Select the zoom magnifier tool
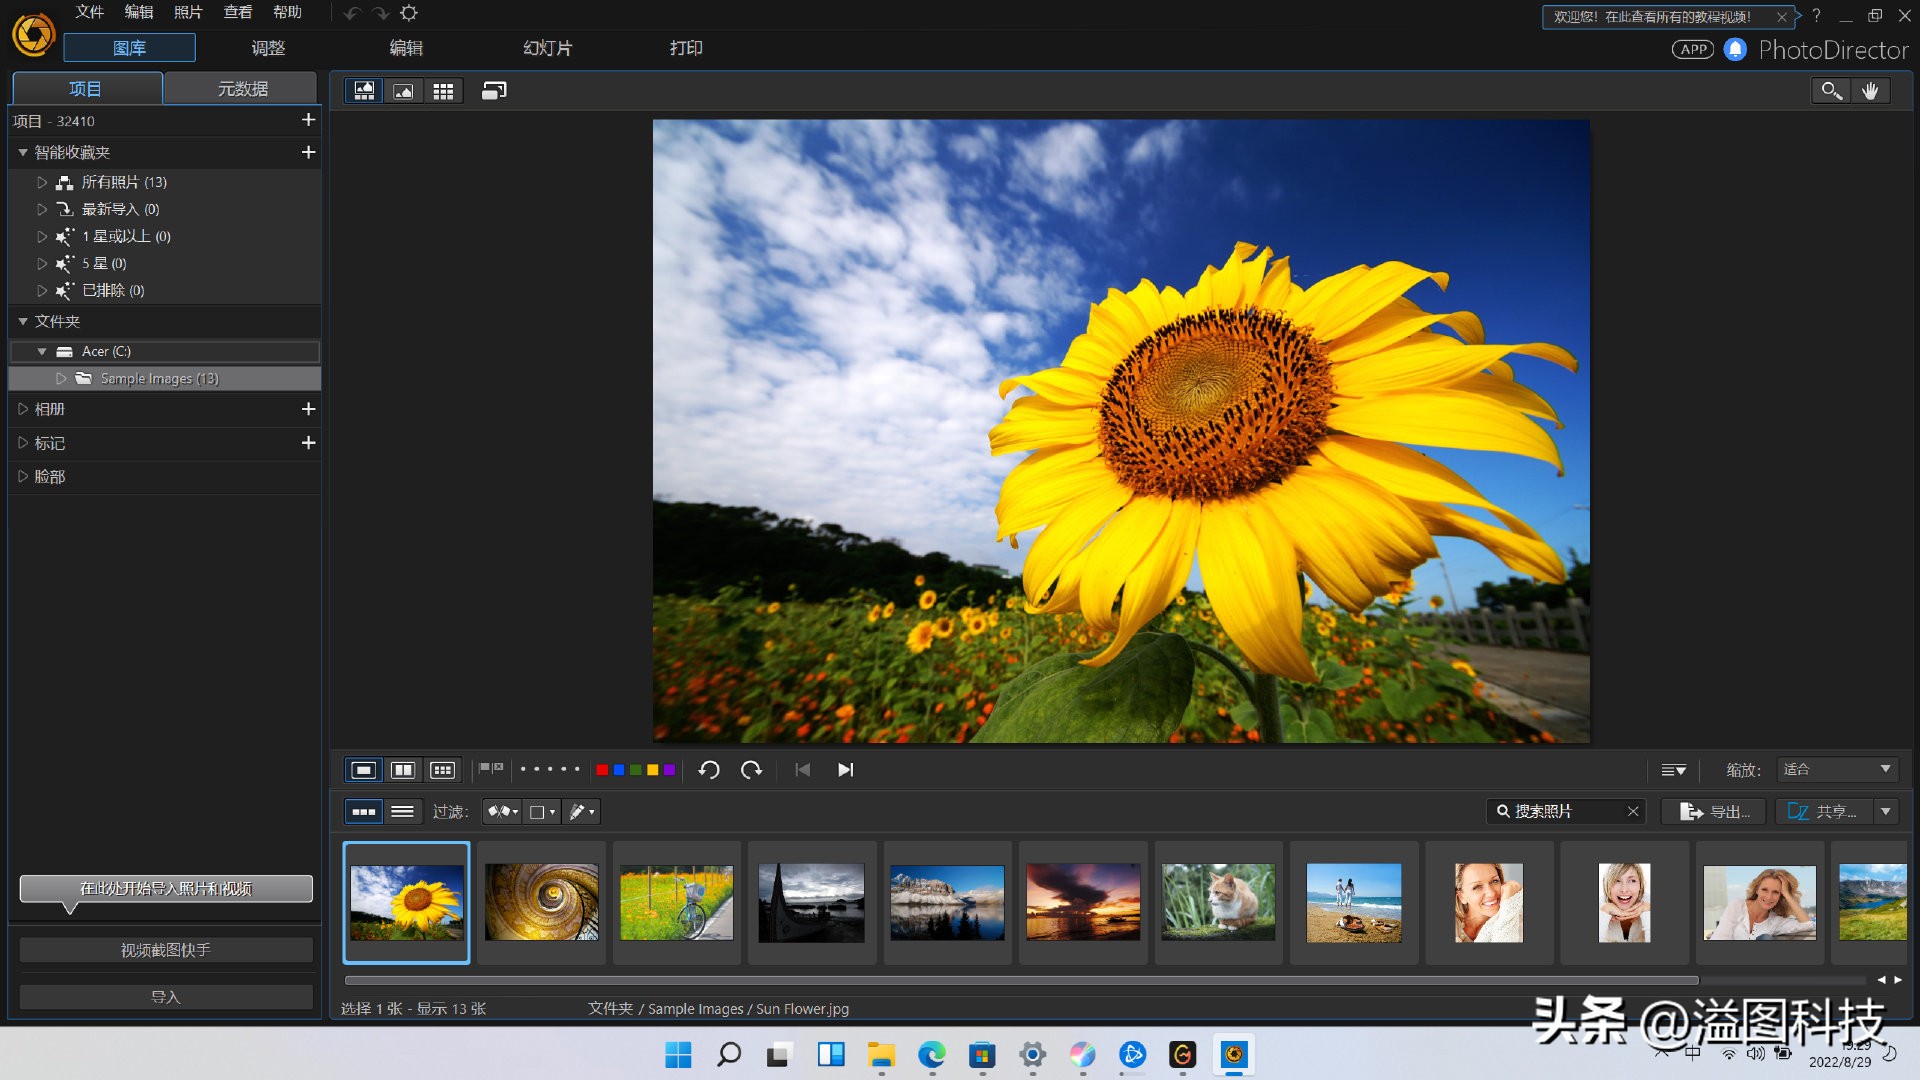 (x=1831, y=91)
